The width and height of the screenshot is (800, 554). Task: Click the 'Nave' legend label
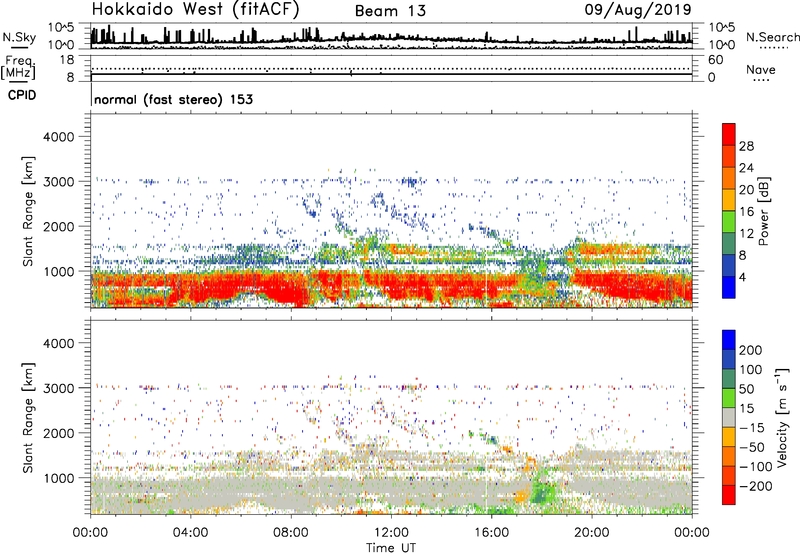760,69
